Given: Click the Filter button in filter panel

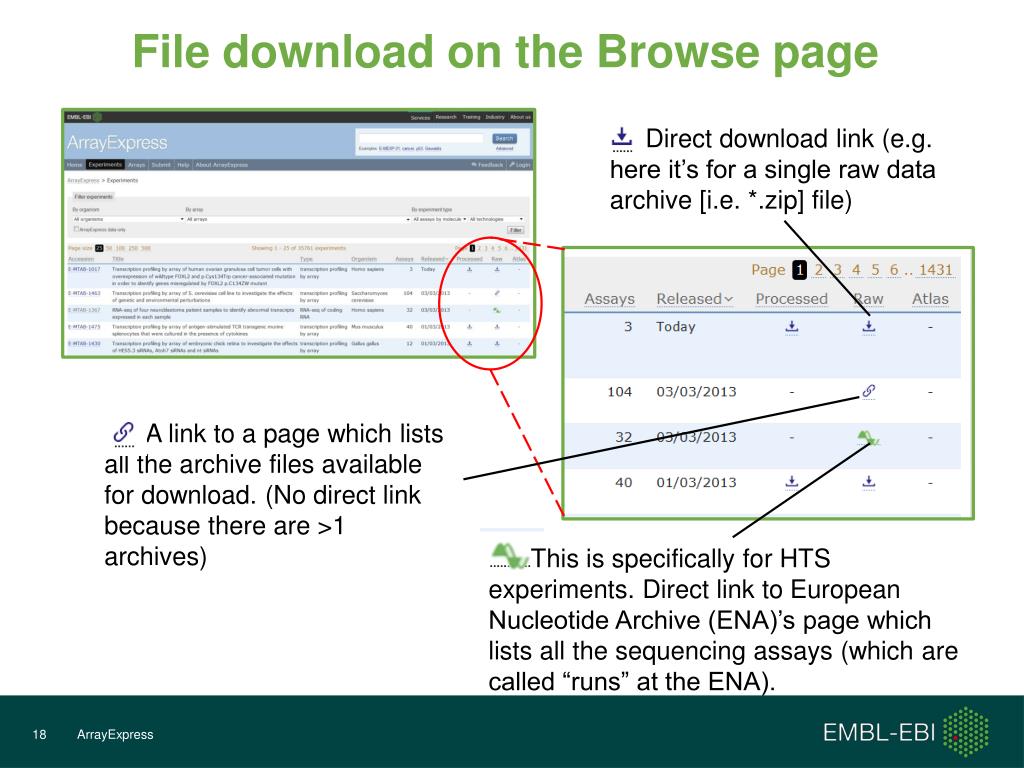Looking at the screenshot, I should click(515, 230).
